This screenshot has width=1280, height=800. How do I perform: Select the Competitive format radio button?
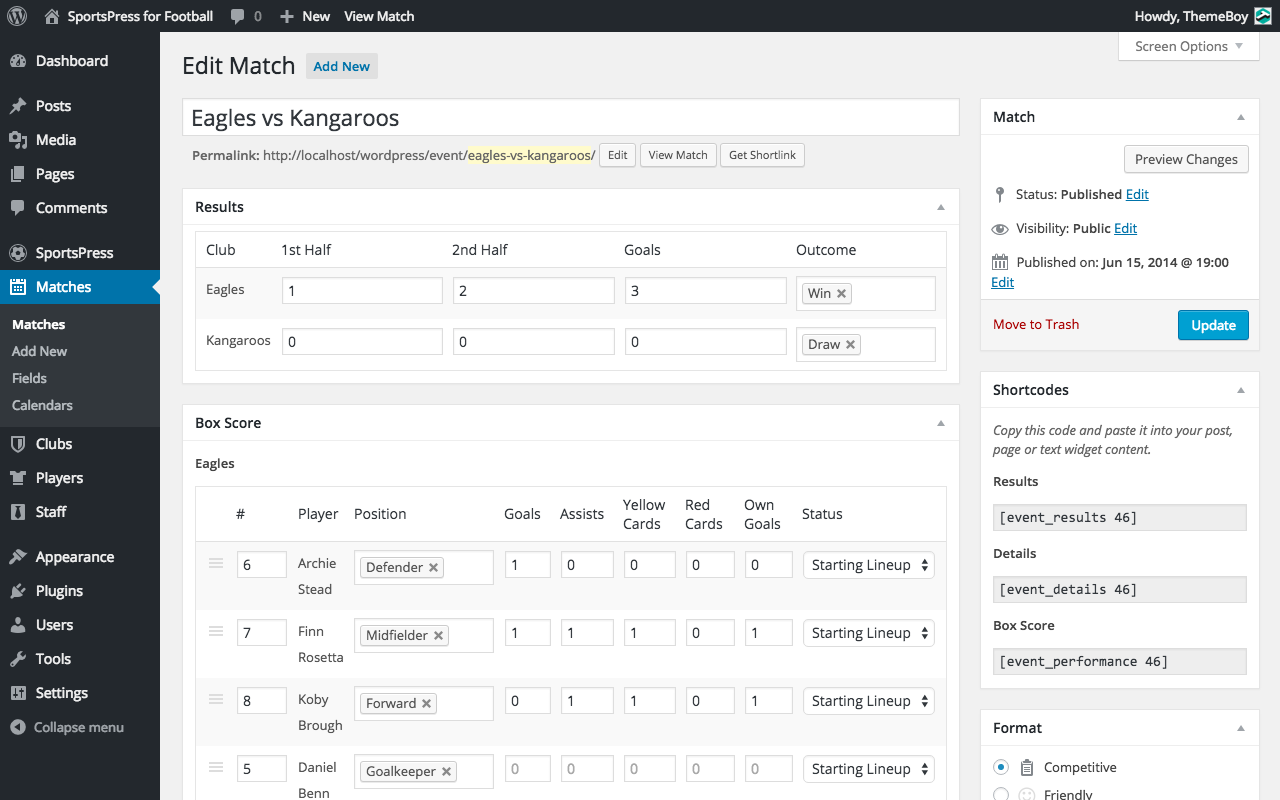coord(1001,767)
